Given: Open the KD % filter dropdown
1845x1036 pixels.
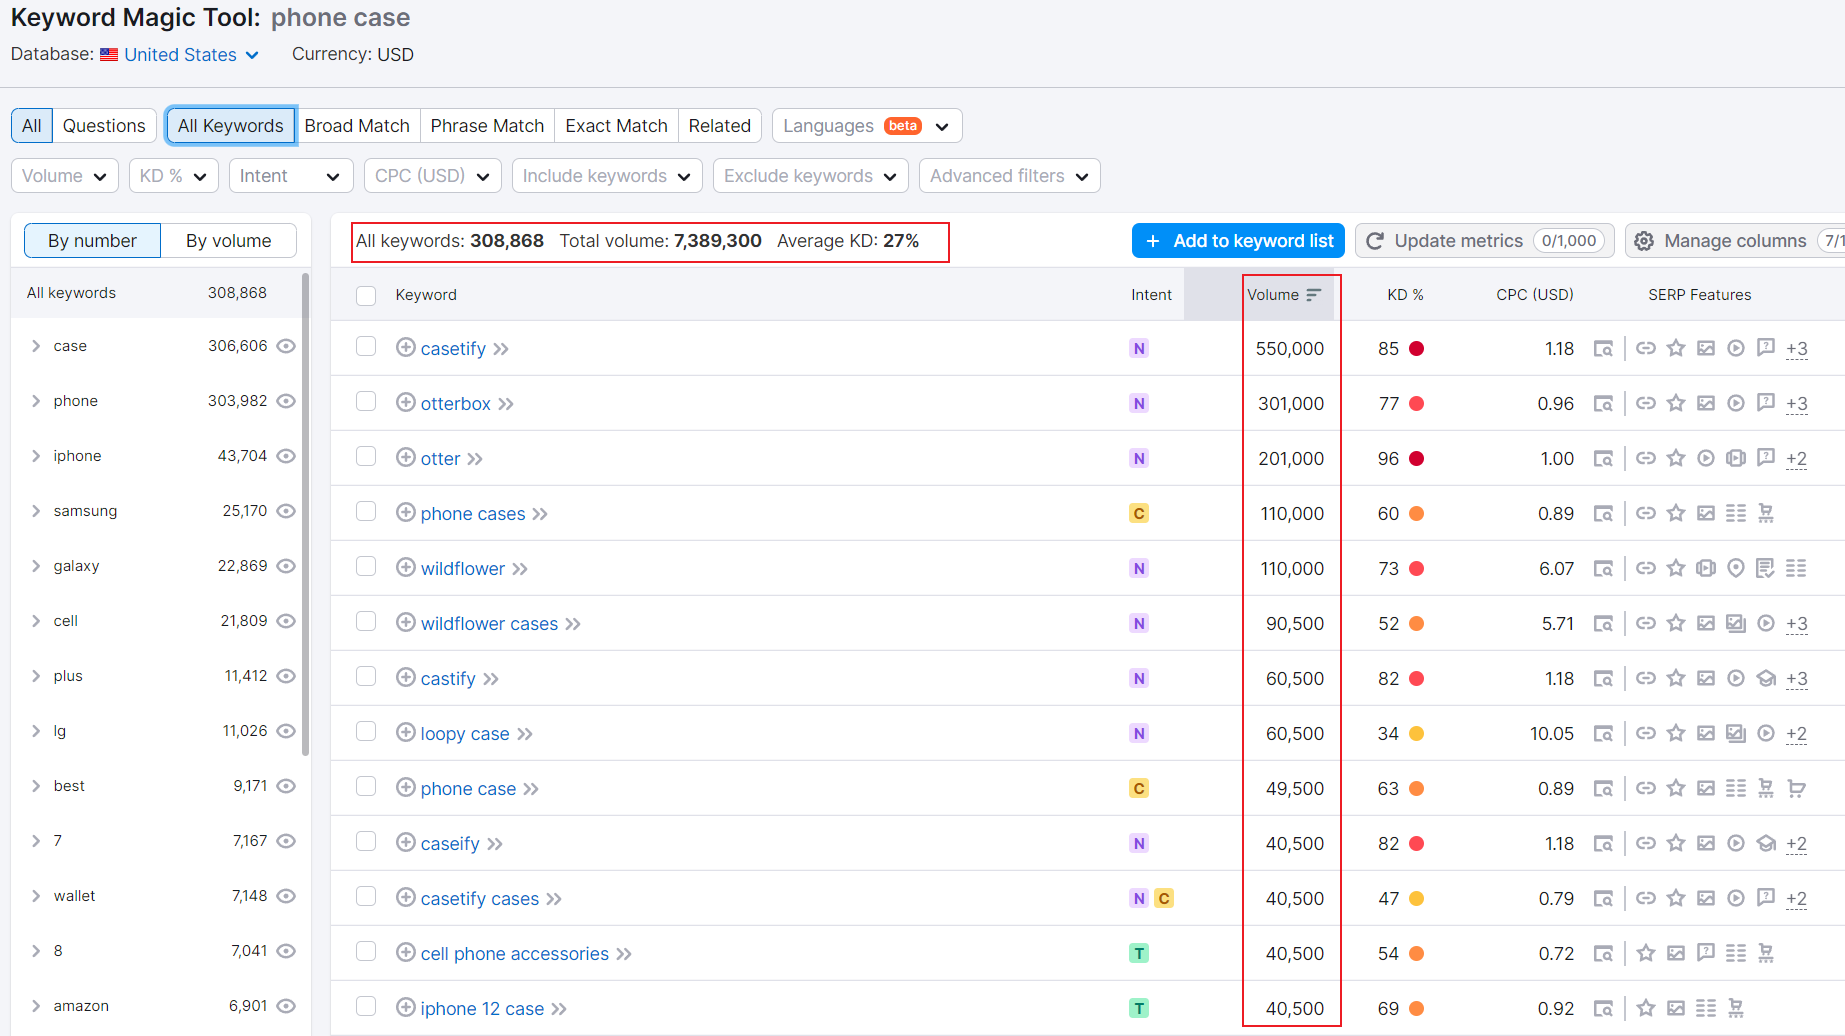Looking at the screenshot, I should coord(174,176).
